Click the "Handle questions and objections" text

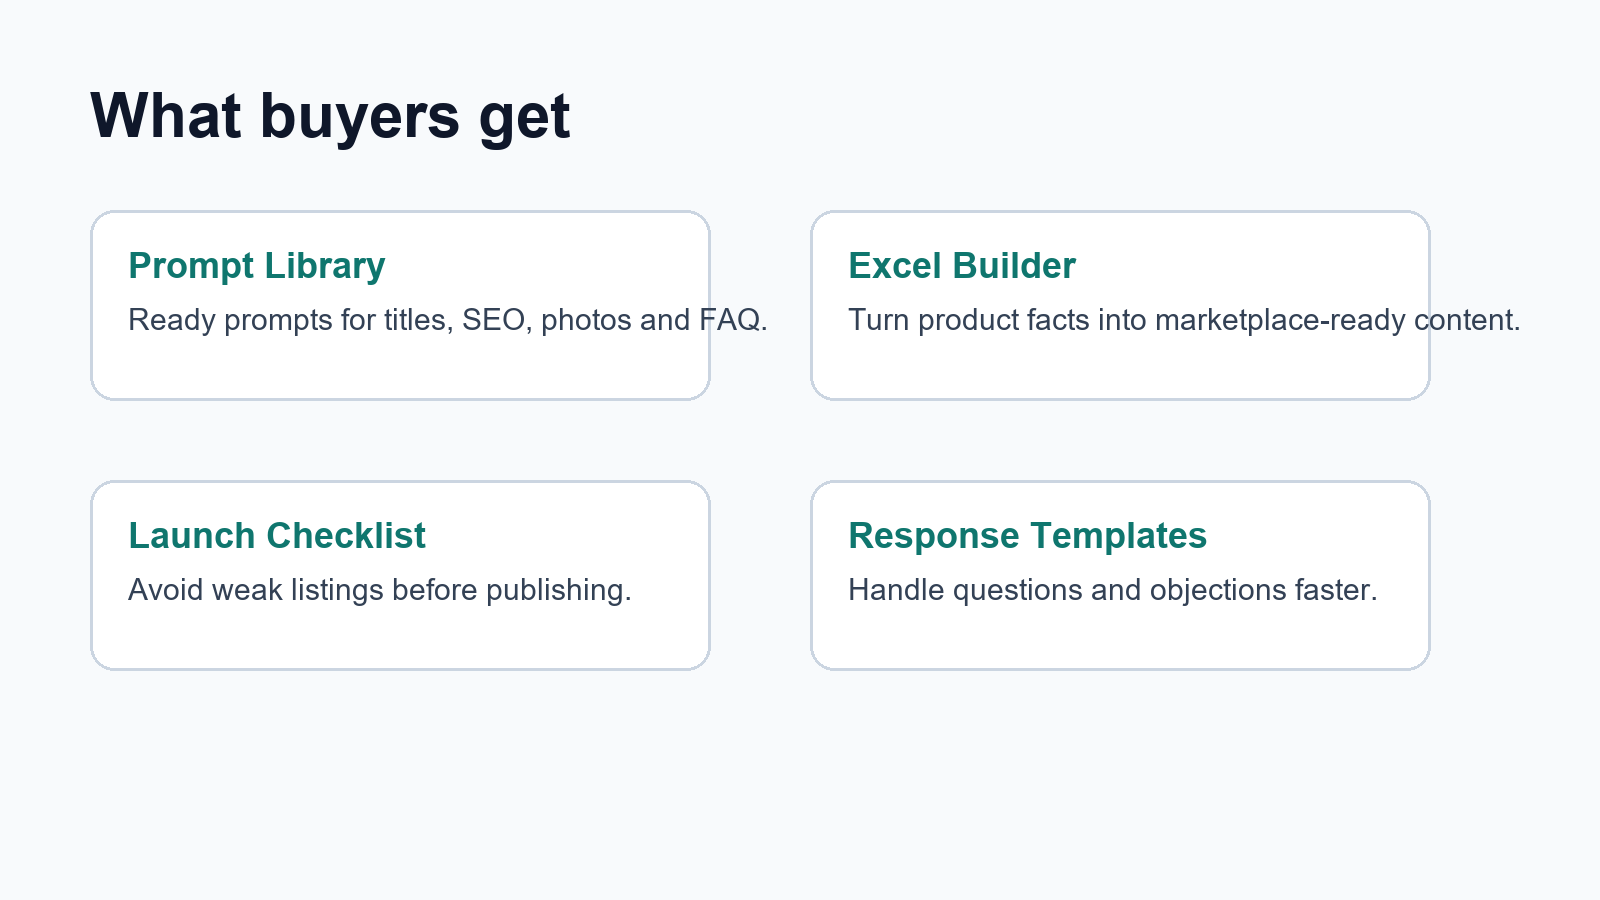(1113, 590)
